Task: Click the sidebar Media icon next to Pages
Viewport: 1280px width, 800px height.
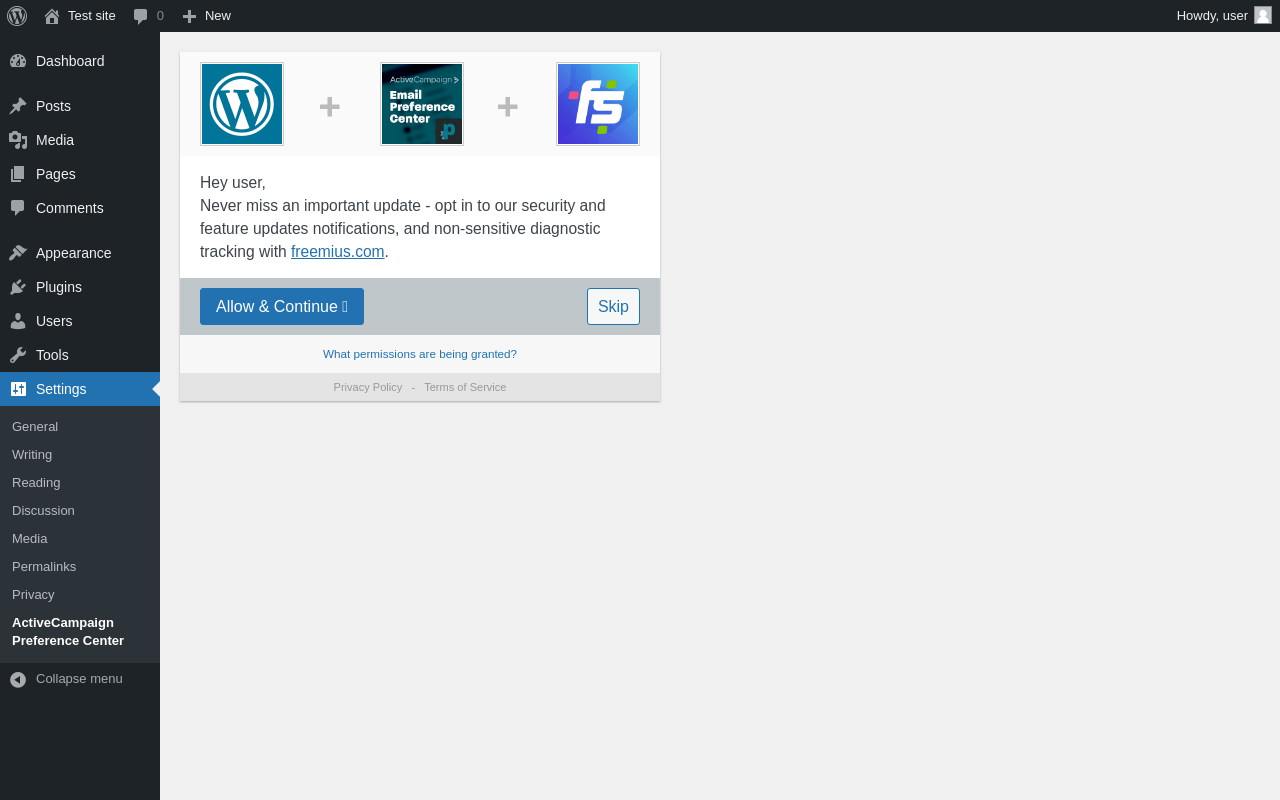Action: tap(18, 140)
